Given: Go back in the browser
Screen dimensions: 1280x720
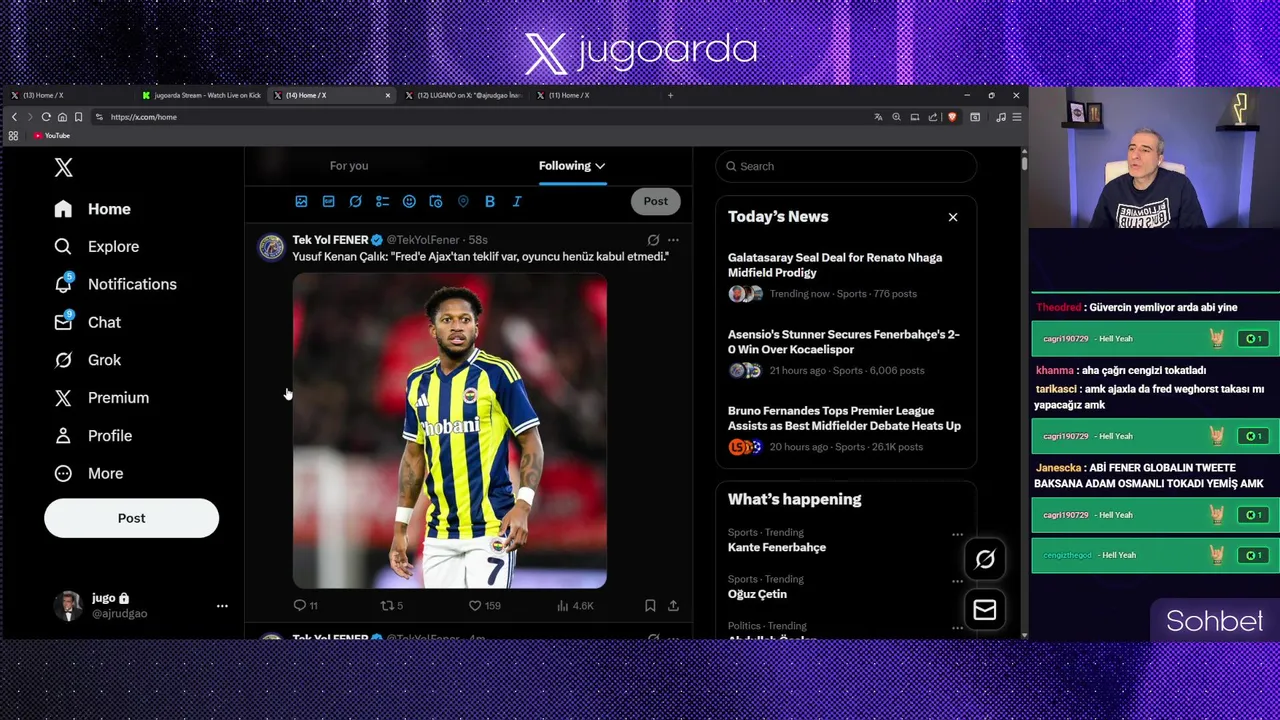Looking at the screenshot, I should 14,117.
